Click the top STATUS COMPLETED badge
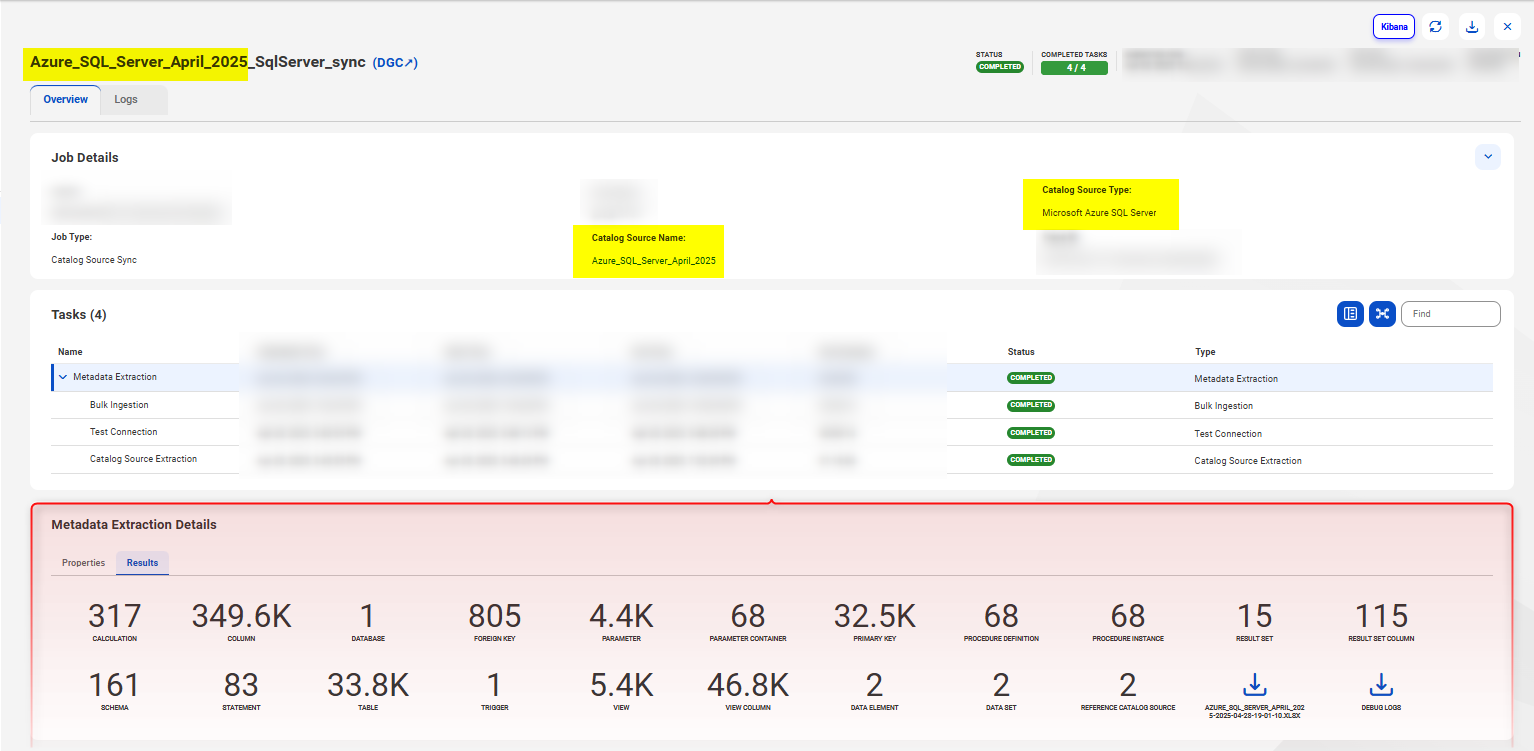Screen dimensions: 1534x751 [x=1000, y=67]
